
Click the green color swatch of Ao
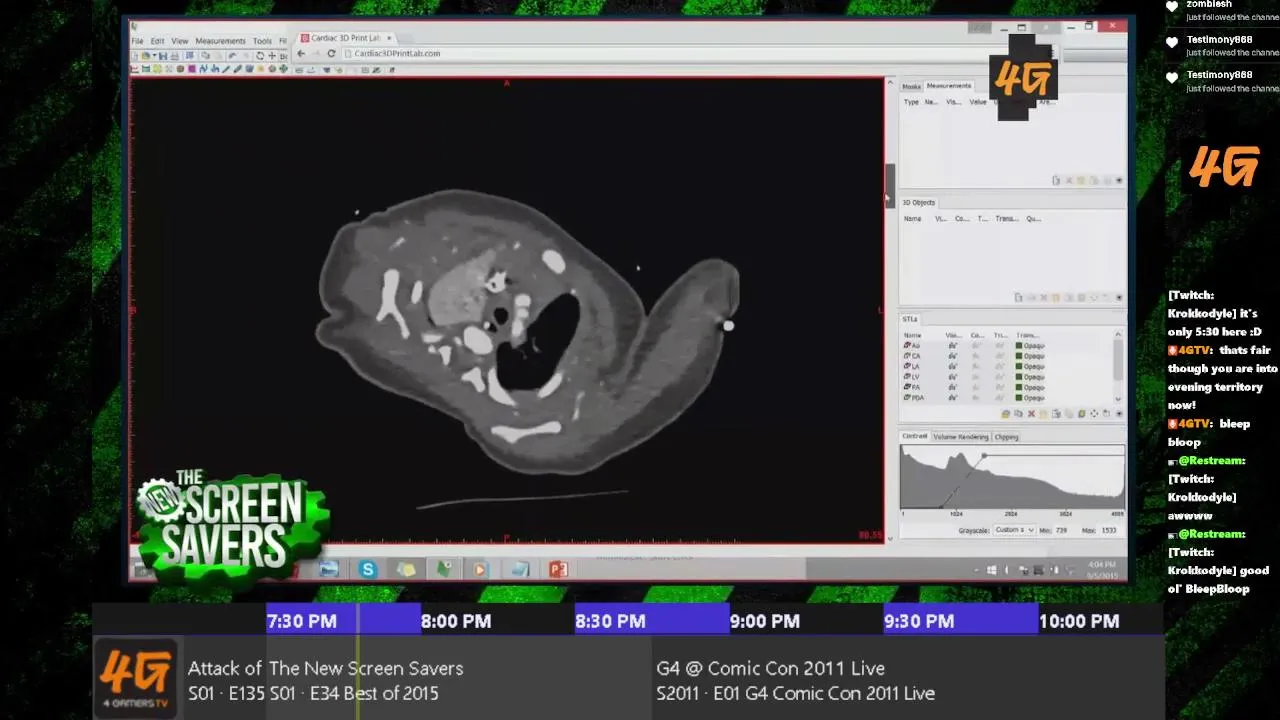1019,345
